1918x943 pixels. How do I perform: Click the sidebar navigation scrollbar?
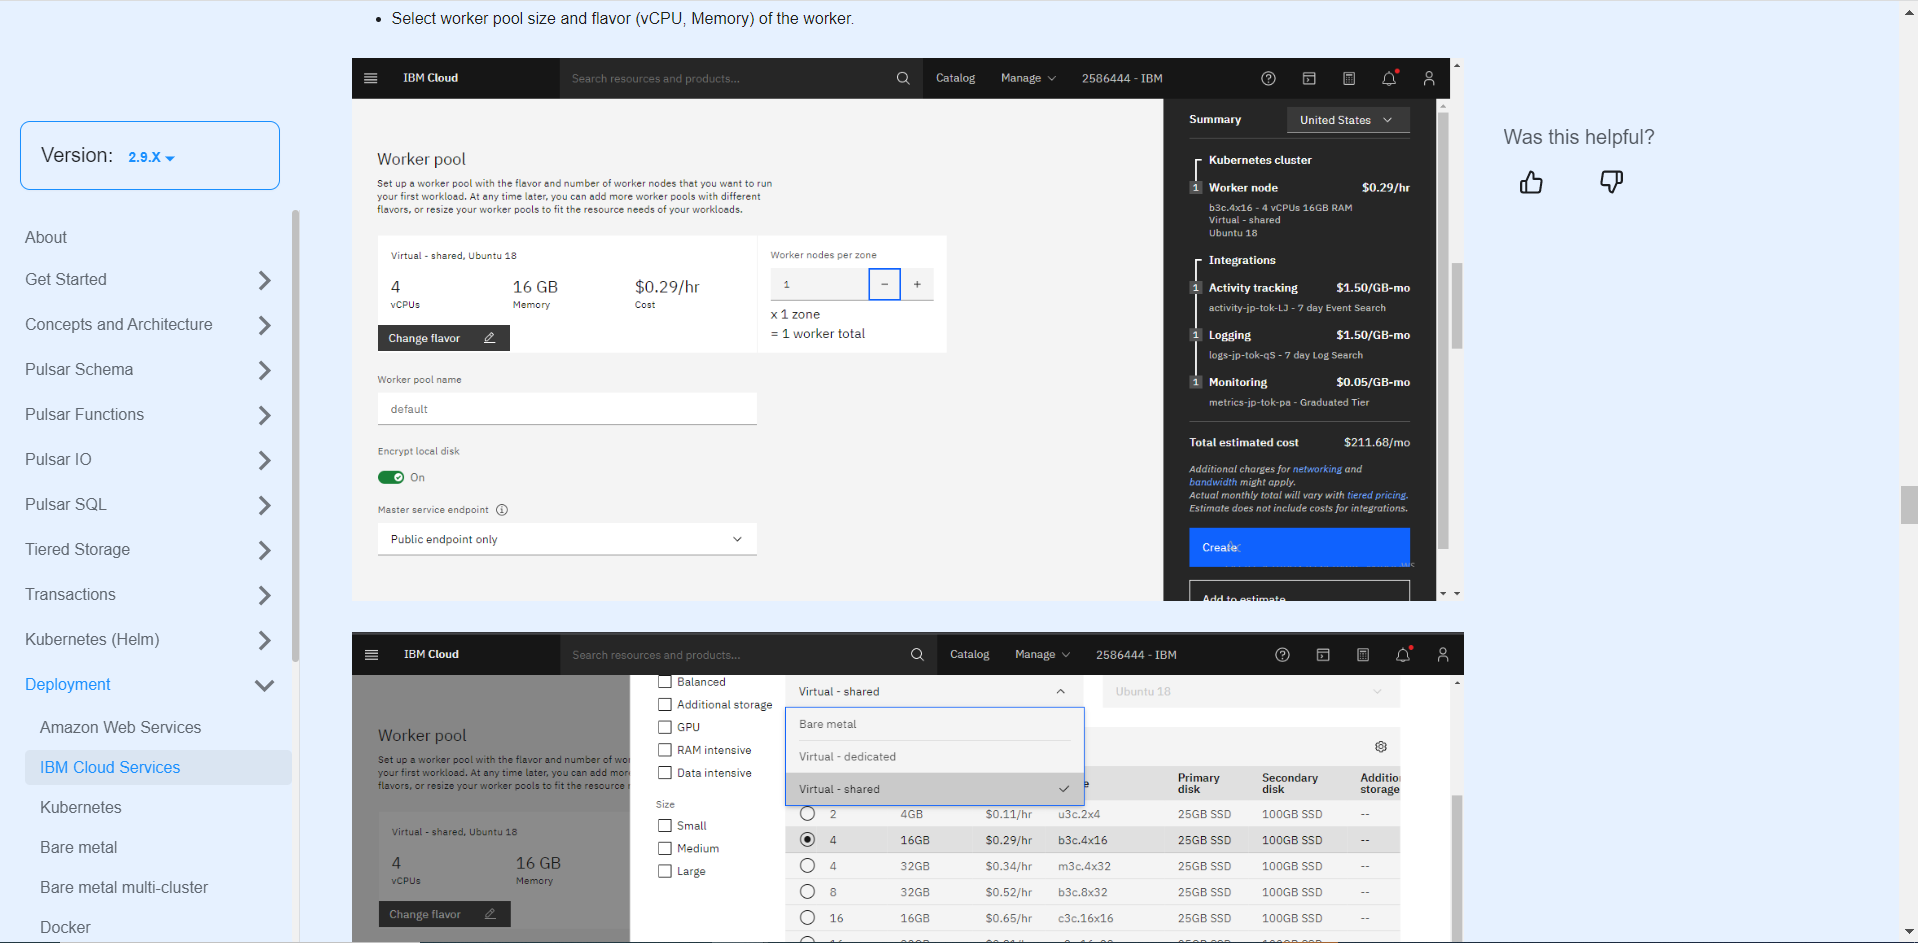point(295,435)
